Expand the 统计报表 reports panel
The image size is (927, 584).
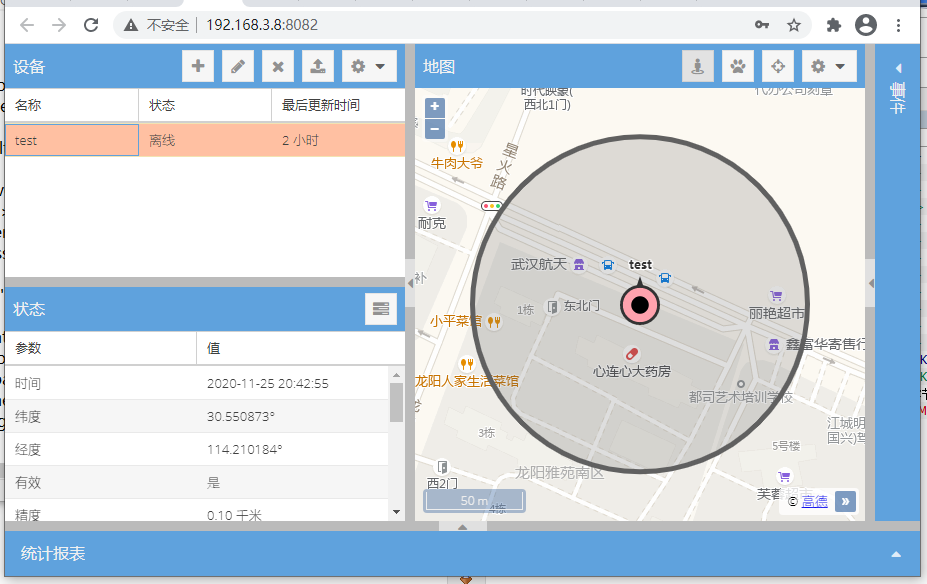[x=896, y=554]
